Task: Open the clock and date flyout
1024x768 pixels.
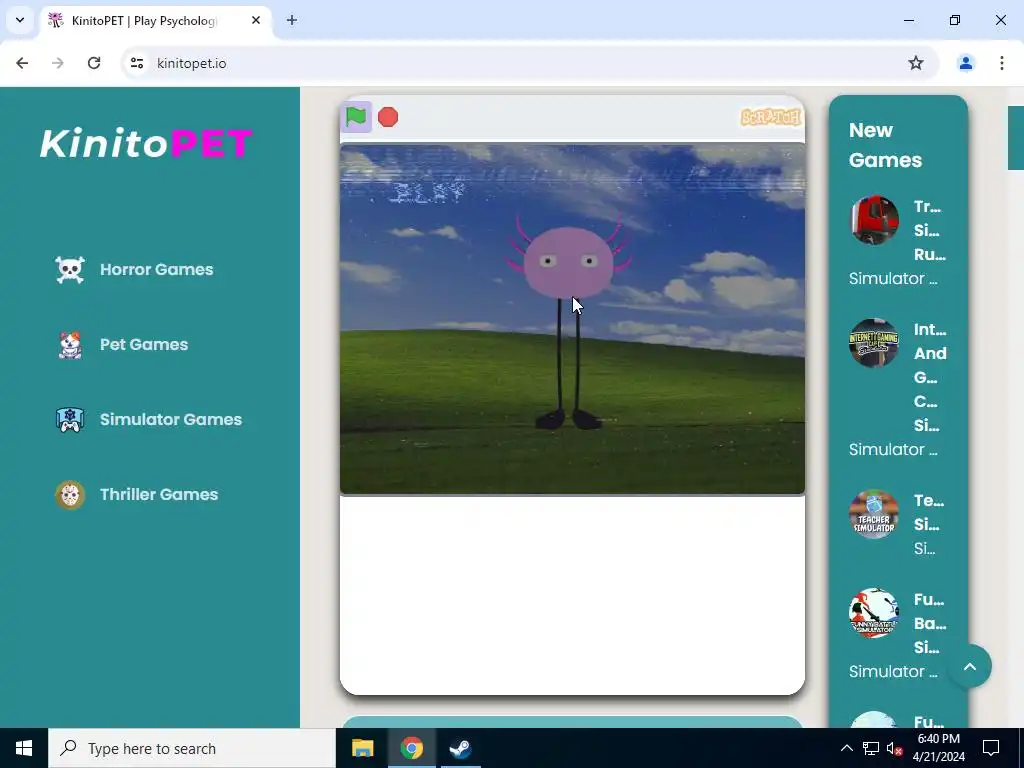Action: point(938,748)
